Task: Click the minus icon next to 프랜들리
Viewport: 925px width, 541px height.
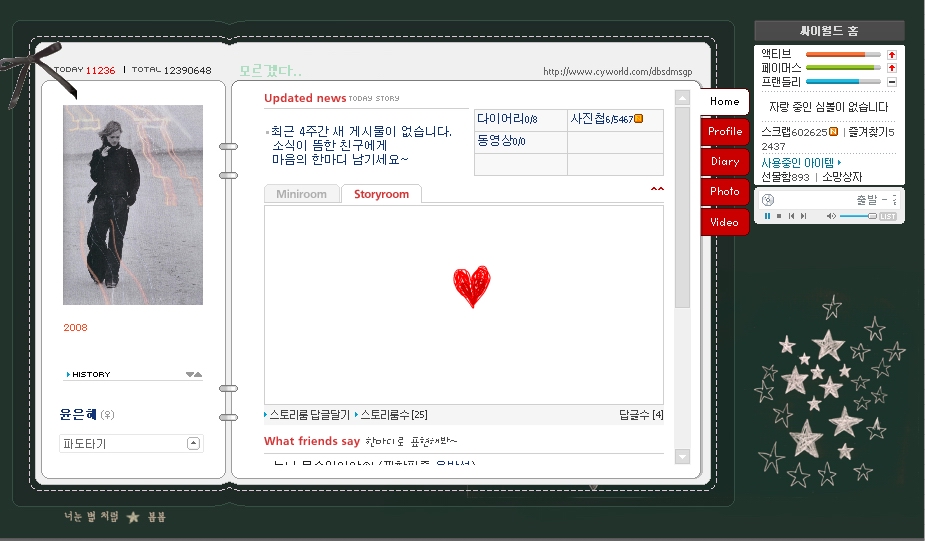Action: (x=892, y=82)
